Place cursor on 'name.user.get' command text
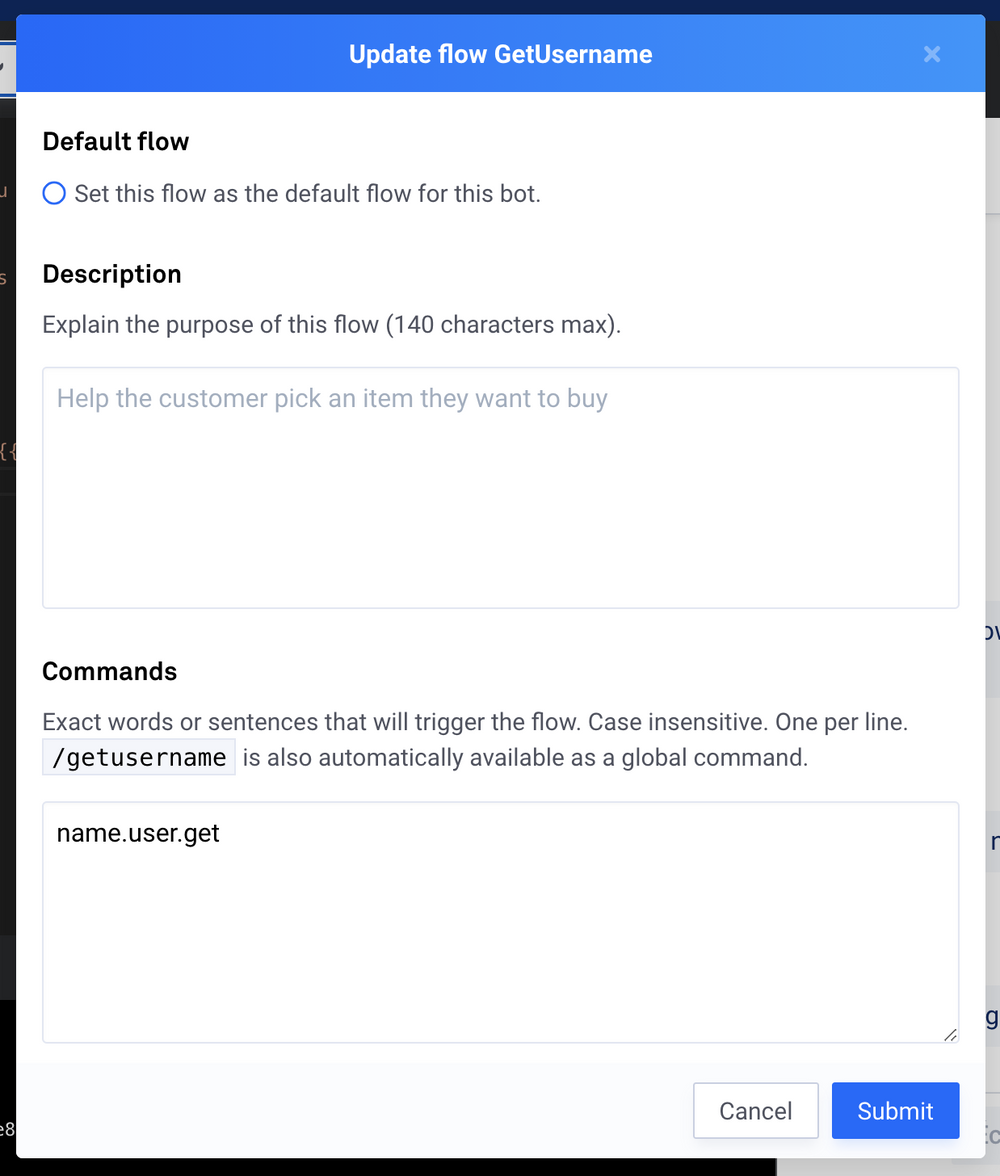The image size is (1000, 1176). click(138, 833)
